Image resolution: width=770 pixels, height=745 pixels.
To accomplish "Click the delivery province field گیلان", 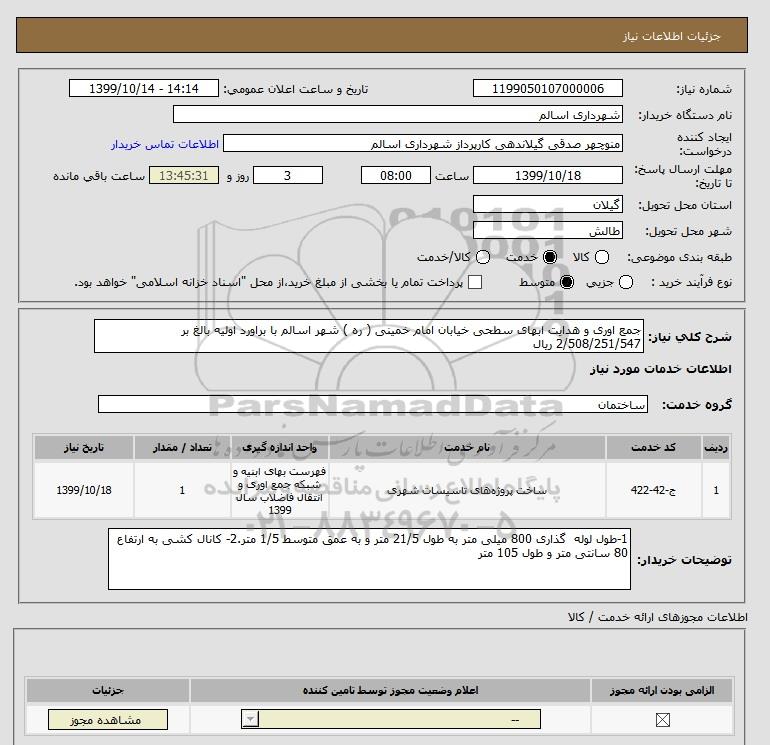I will coord(548,204).
